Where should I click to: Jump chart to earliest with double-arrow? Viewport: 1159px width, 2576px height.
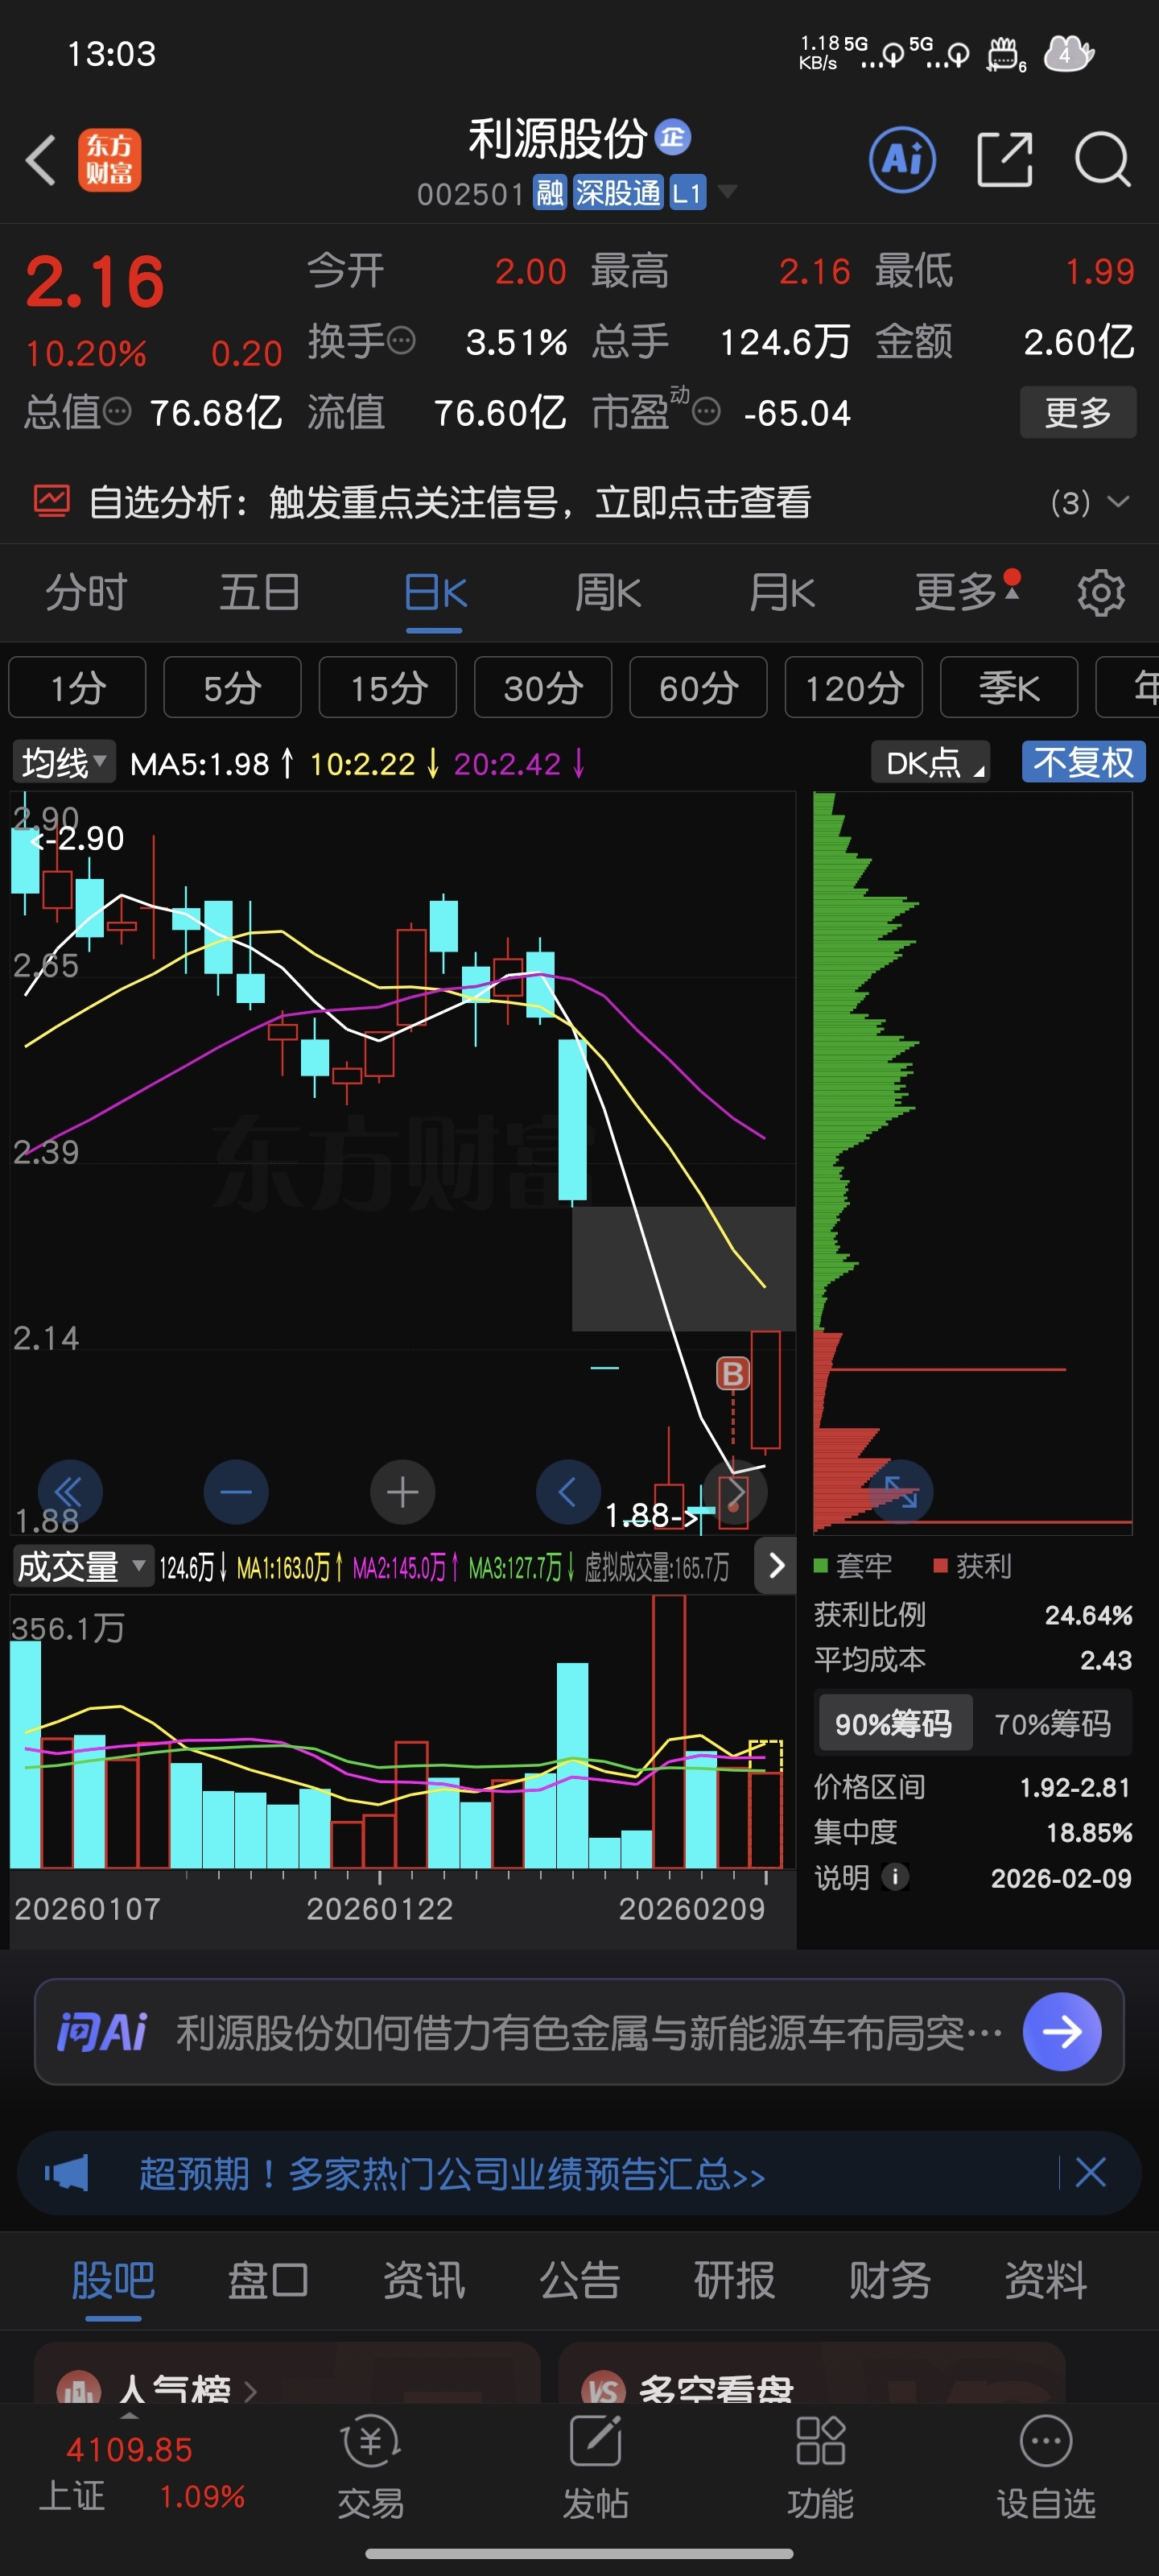tap(69, 1493)
